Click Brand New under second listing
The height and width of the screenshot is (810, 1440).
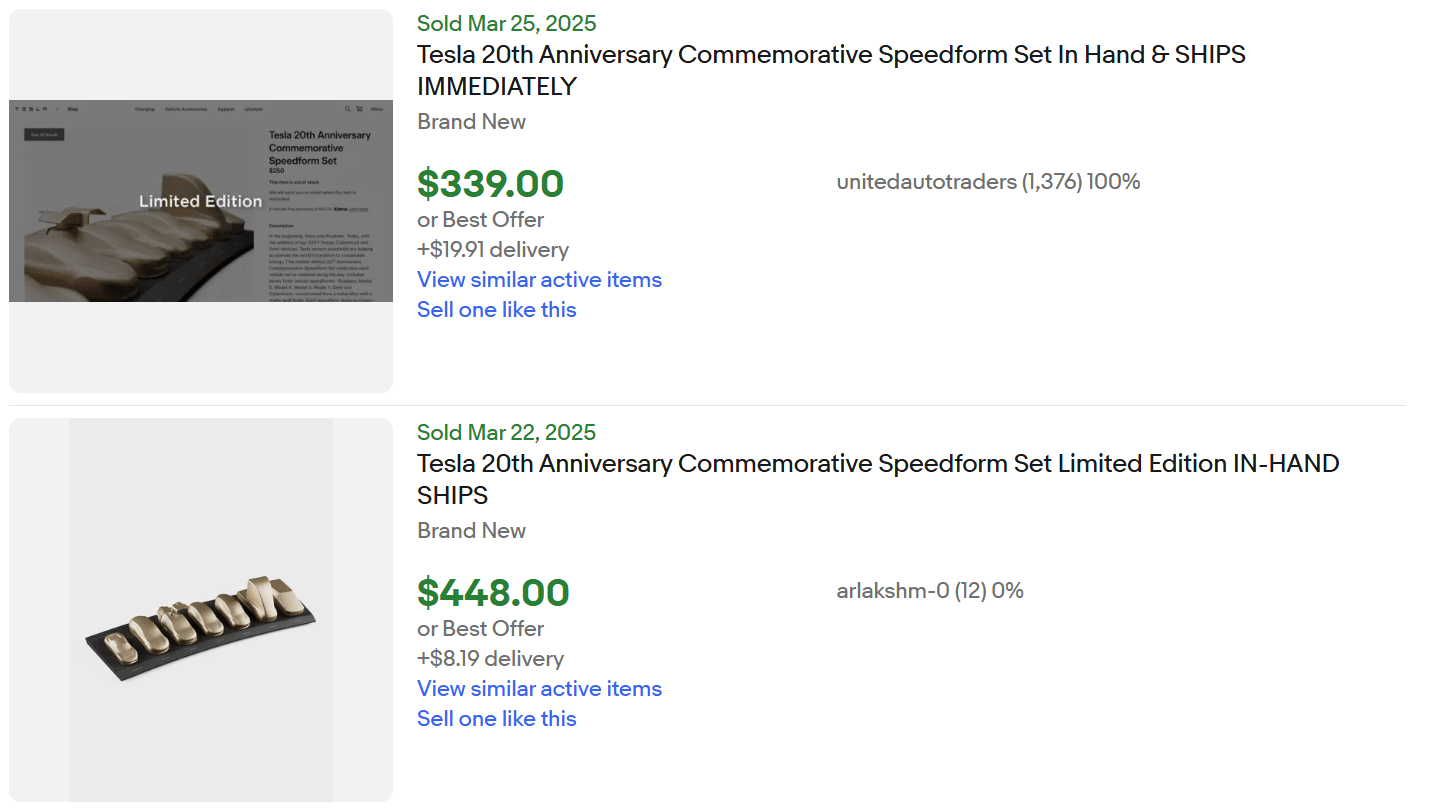[x=471, y=531]
